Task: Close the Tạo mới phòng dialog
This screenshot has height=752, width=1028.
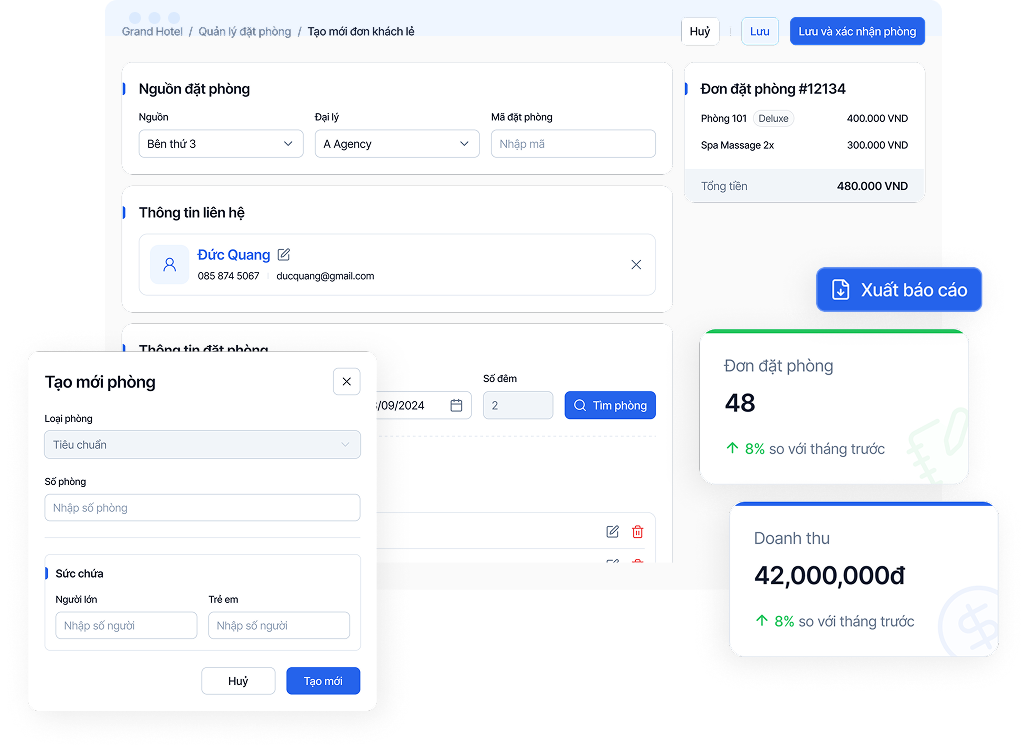Action: (346, 381)
